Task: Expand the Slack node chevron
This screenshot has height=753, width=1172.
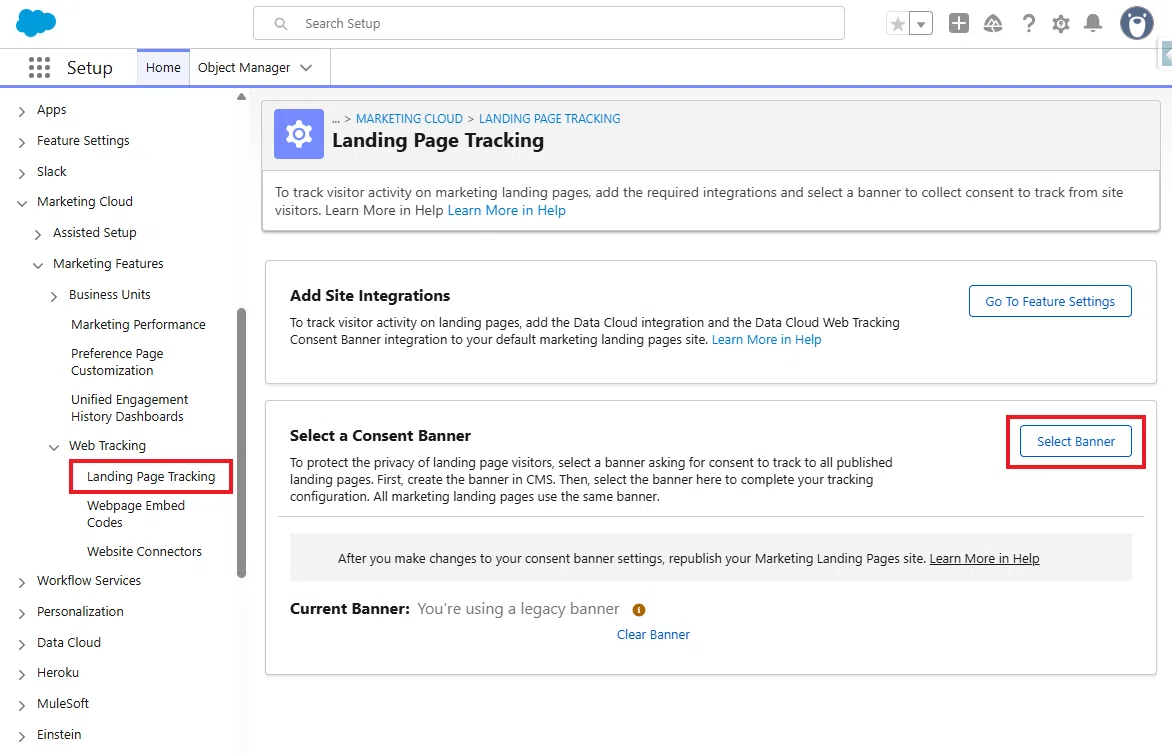Action: coord(22,173)
